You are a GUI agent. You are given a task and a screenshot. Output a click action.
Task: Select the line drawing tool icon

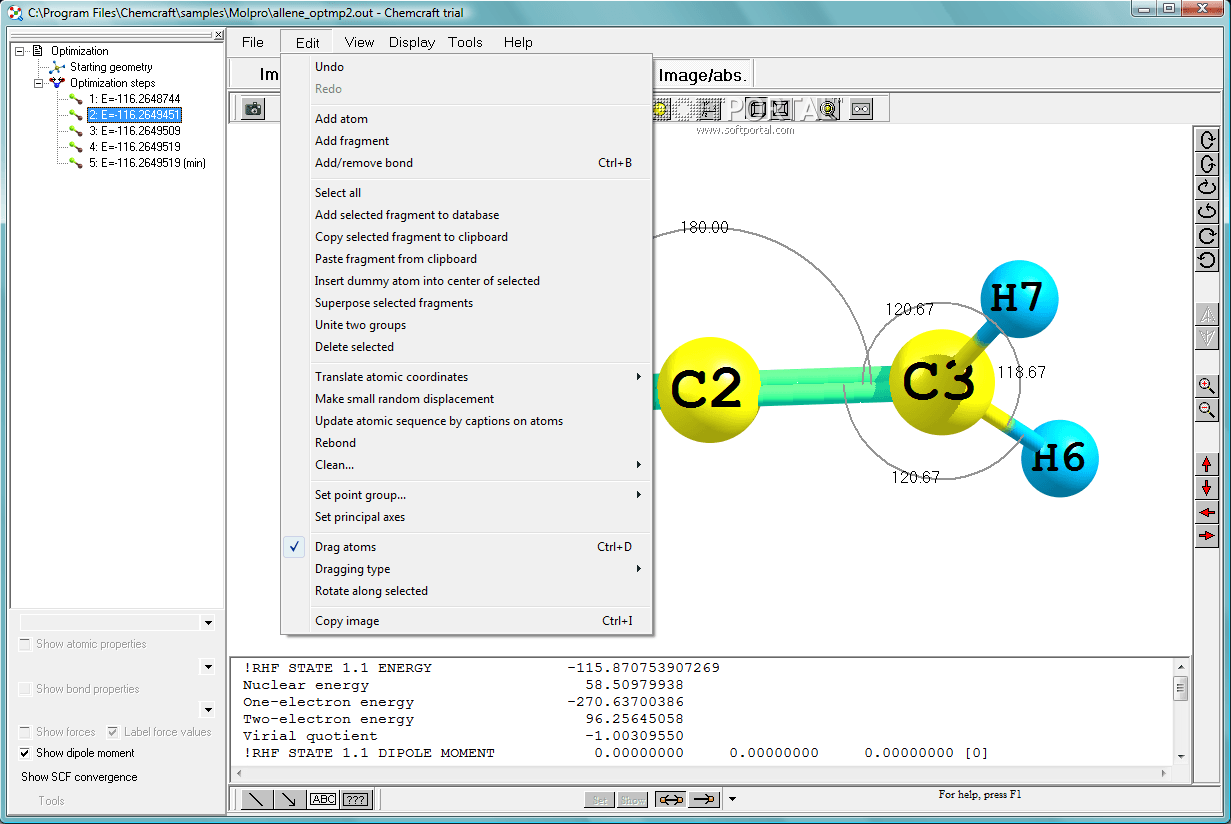tap(257, 799)
